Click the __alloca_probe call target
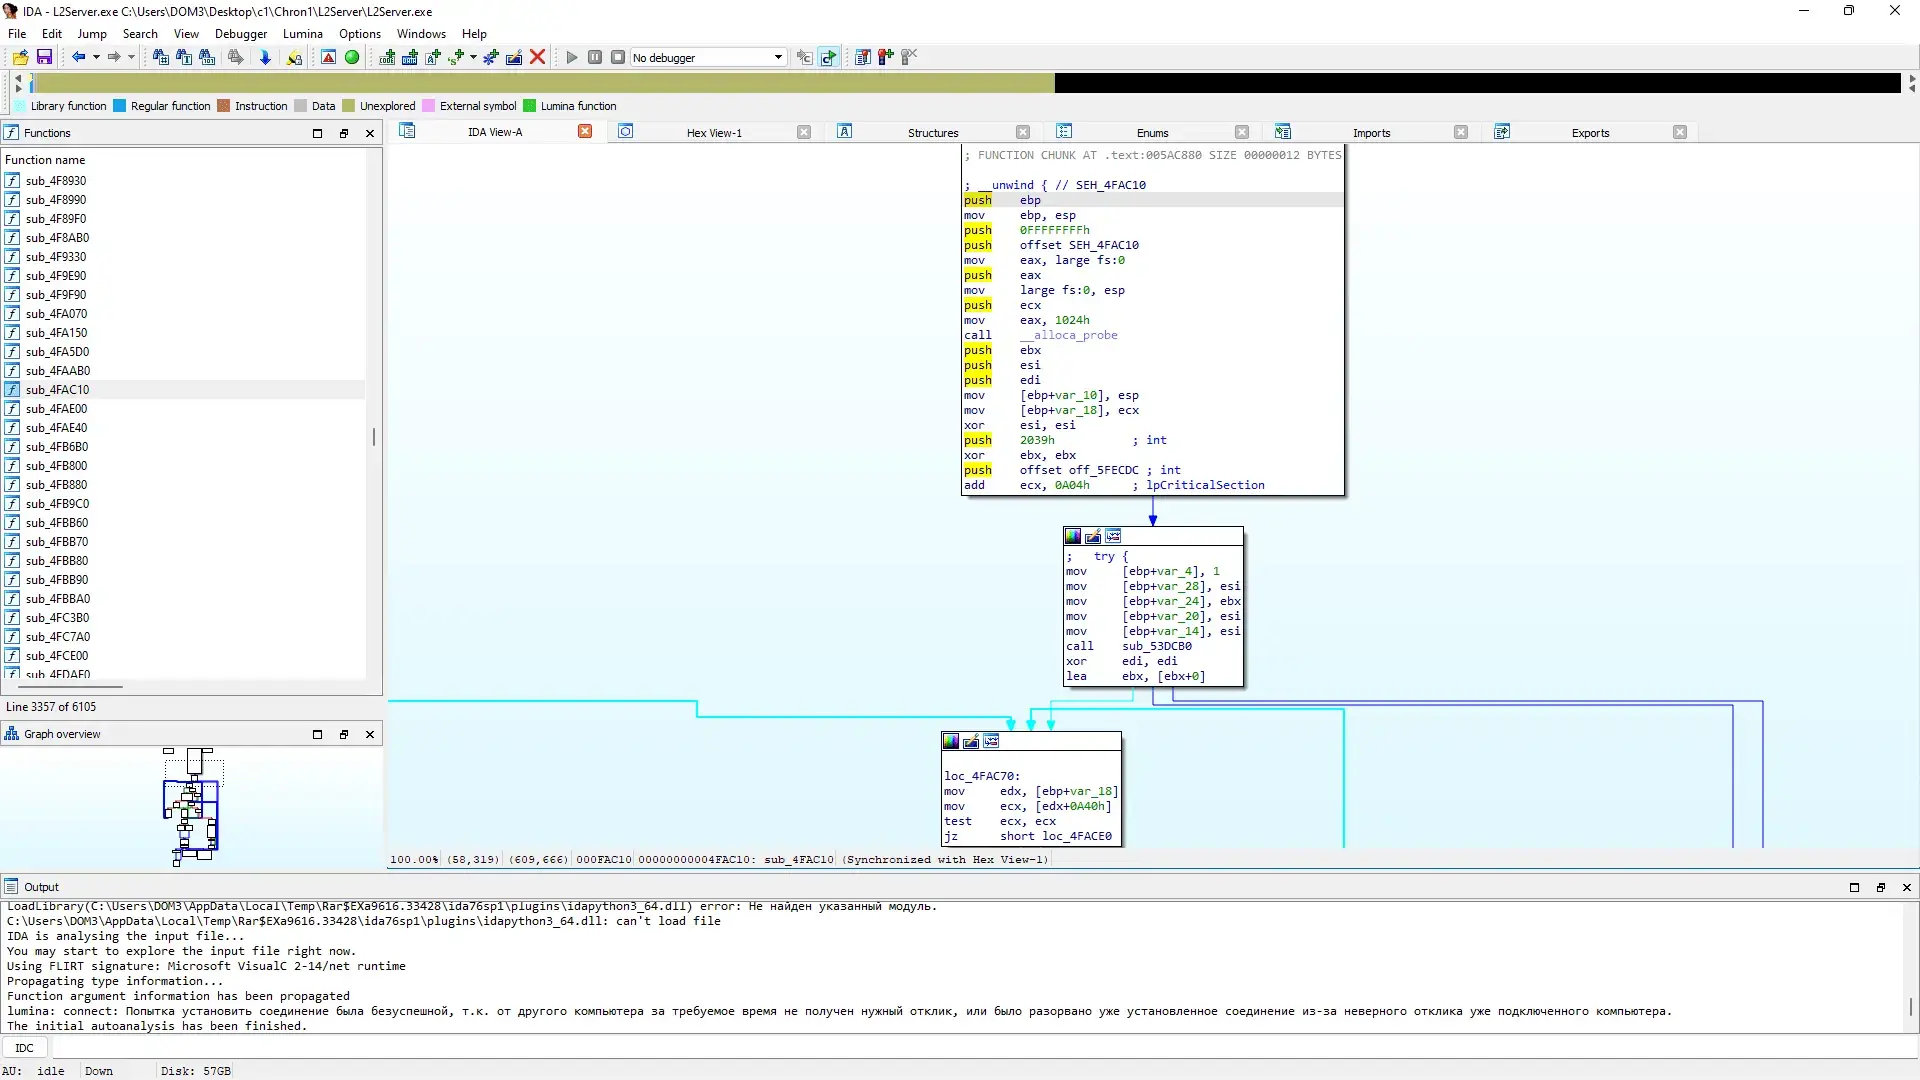 (x=1069, y=335)
